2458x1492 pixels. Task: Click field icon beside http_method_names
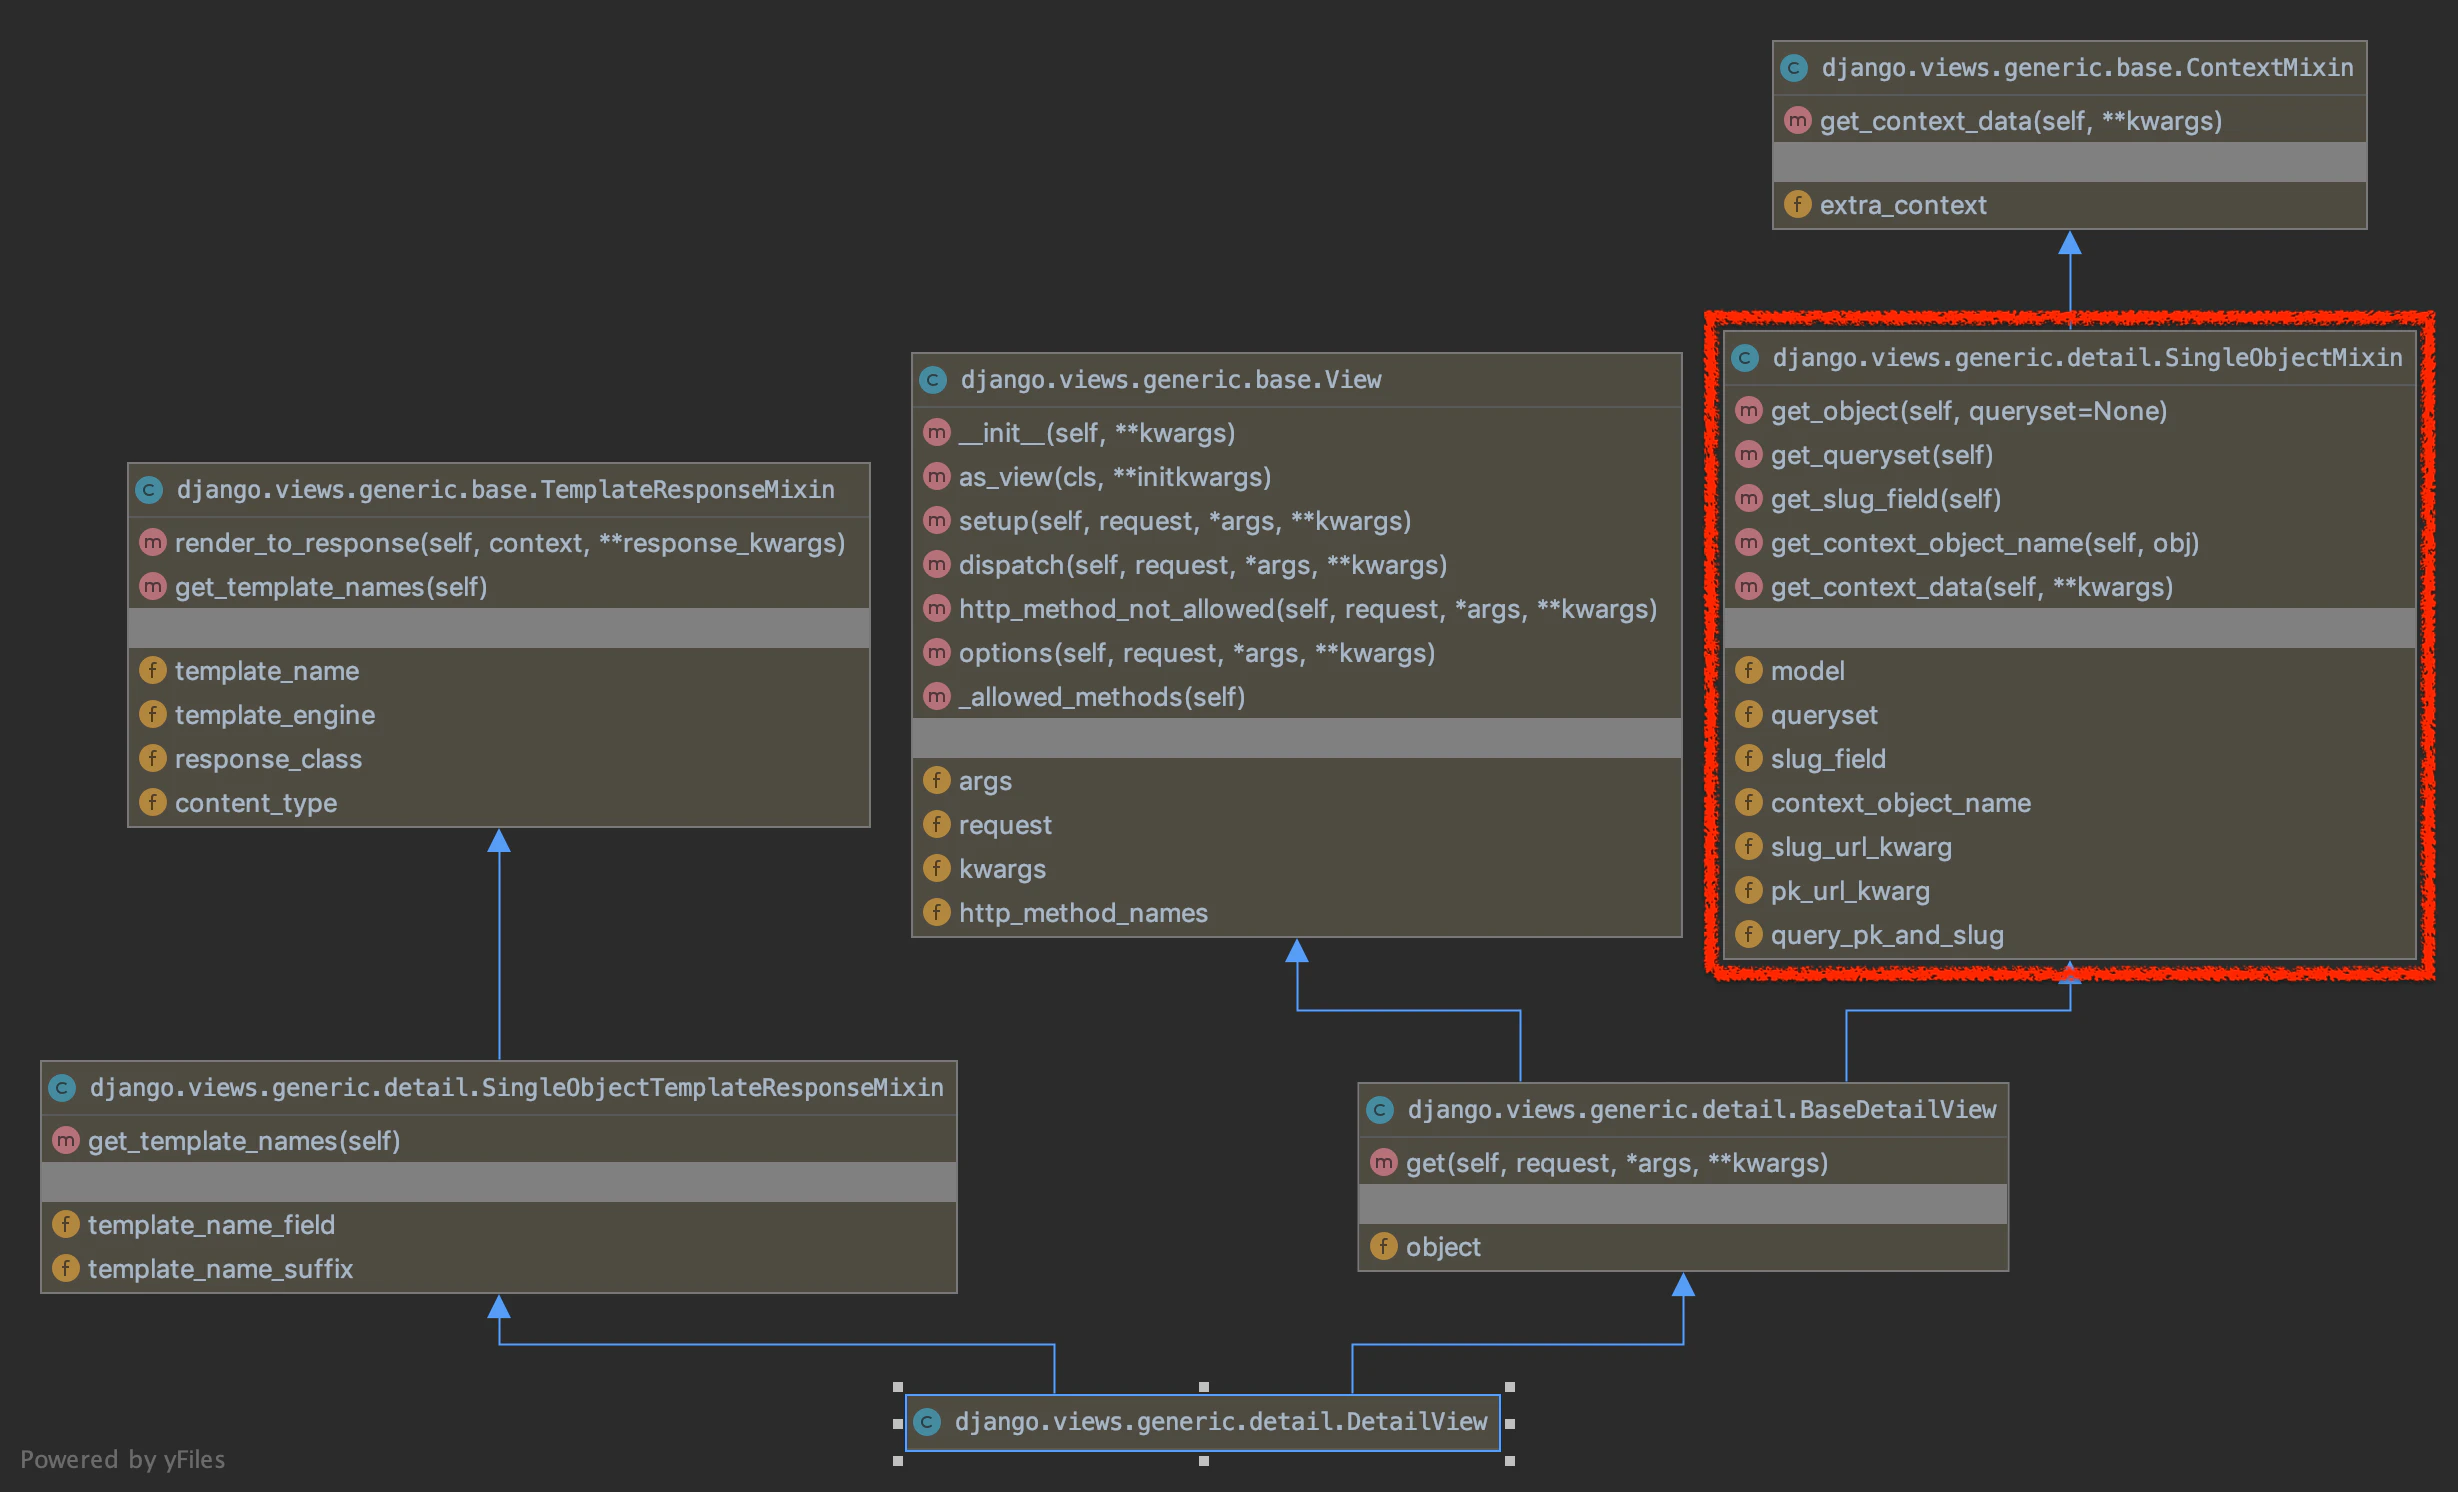point(936,913)
